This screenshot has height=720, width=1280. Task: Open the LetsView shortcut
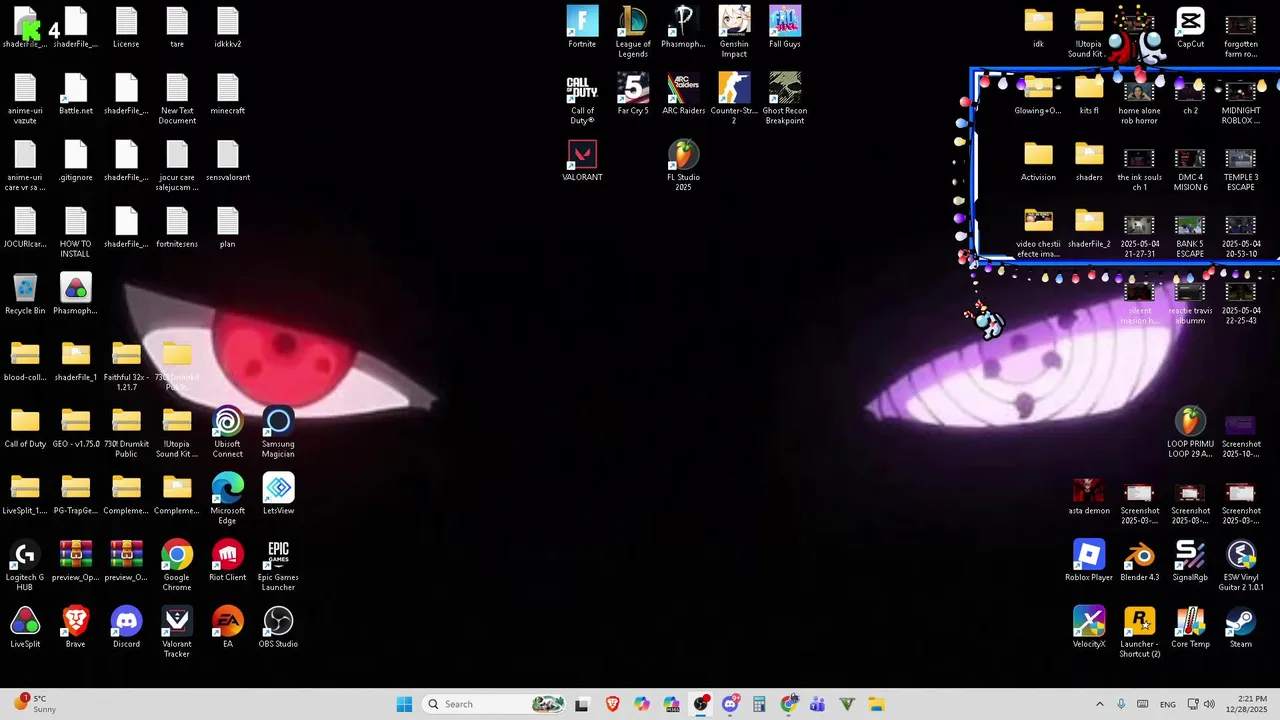coord(278,494)
